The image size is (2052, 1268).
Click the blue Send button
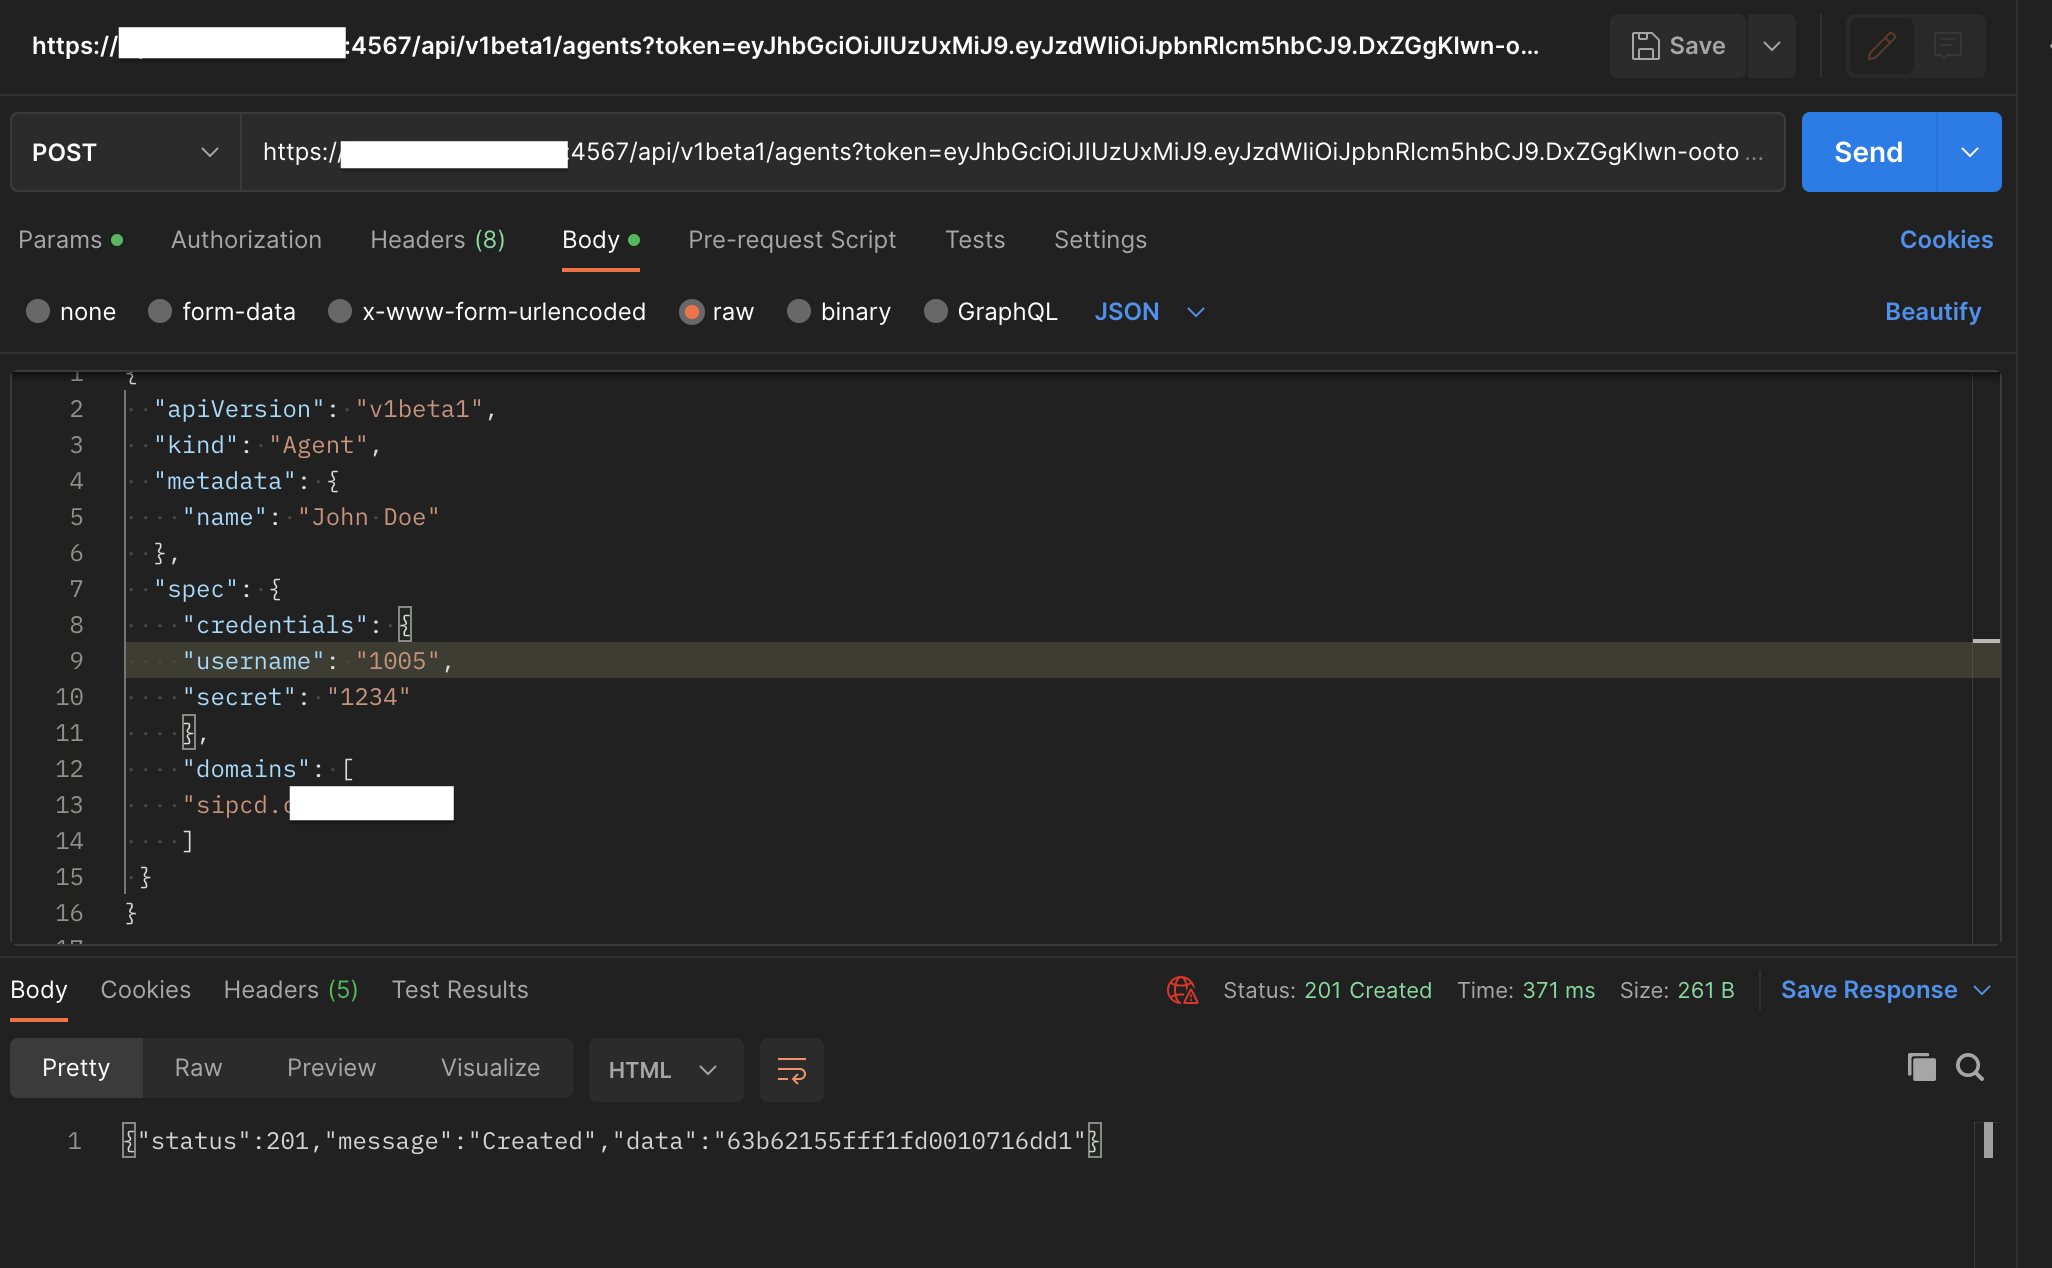(1868, 152)
